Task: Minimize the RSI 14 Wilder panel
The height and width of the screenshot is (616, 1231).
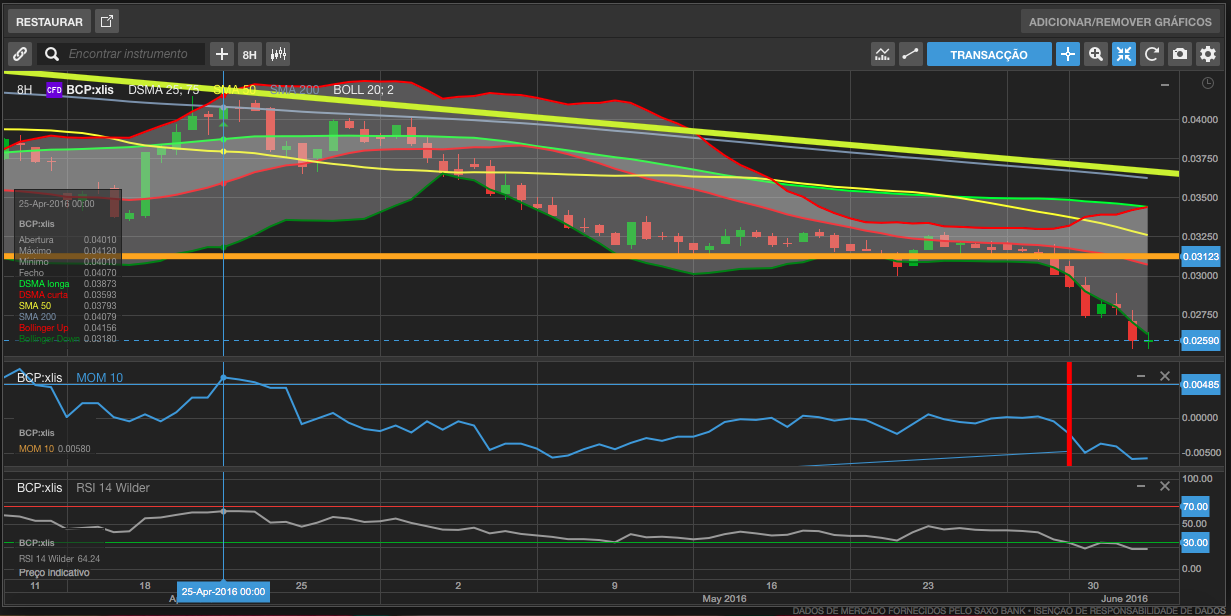Action: click(1141, 486)
